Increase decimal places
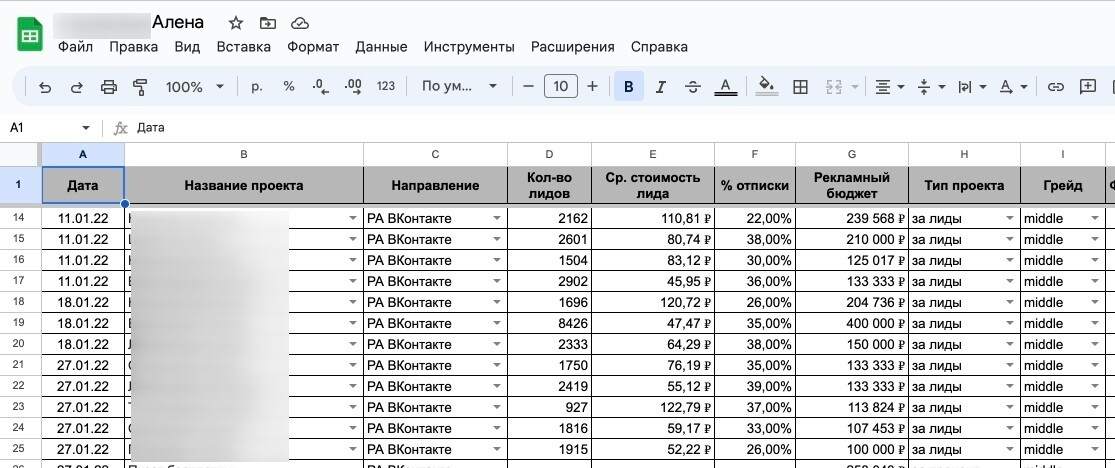 click(x=353, y=87)
